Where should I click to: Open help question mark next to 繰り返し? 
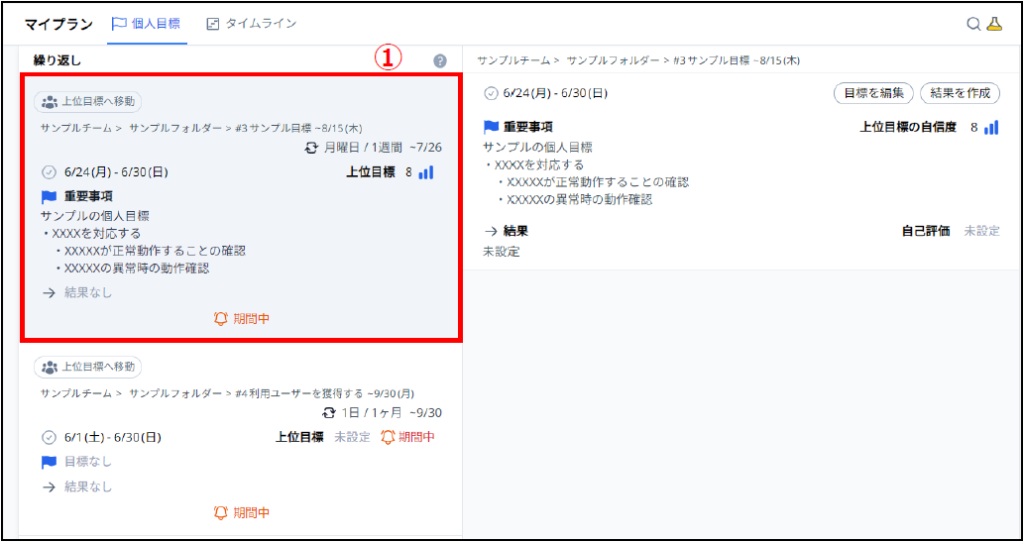click(x=440, y=61)
